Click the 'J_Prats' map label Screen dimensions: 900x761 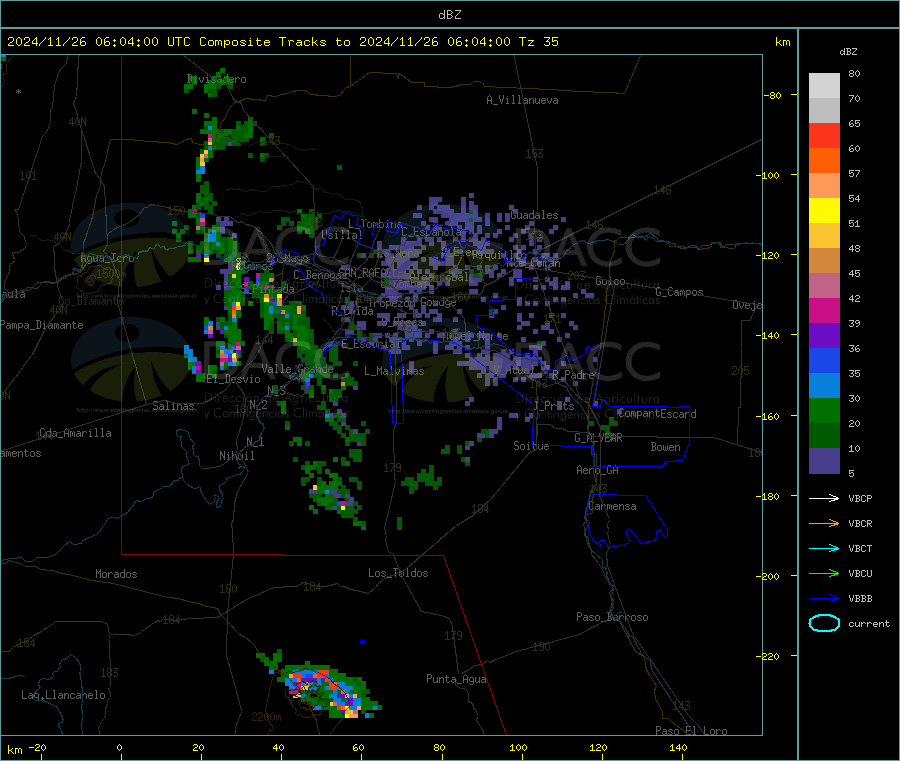(x=554, y=406)
